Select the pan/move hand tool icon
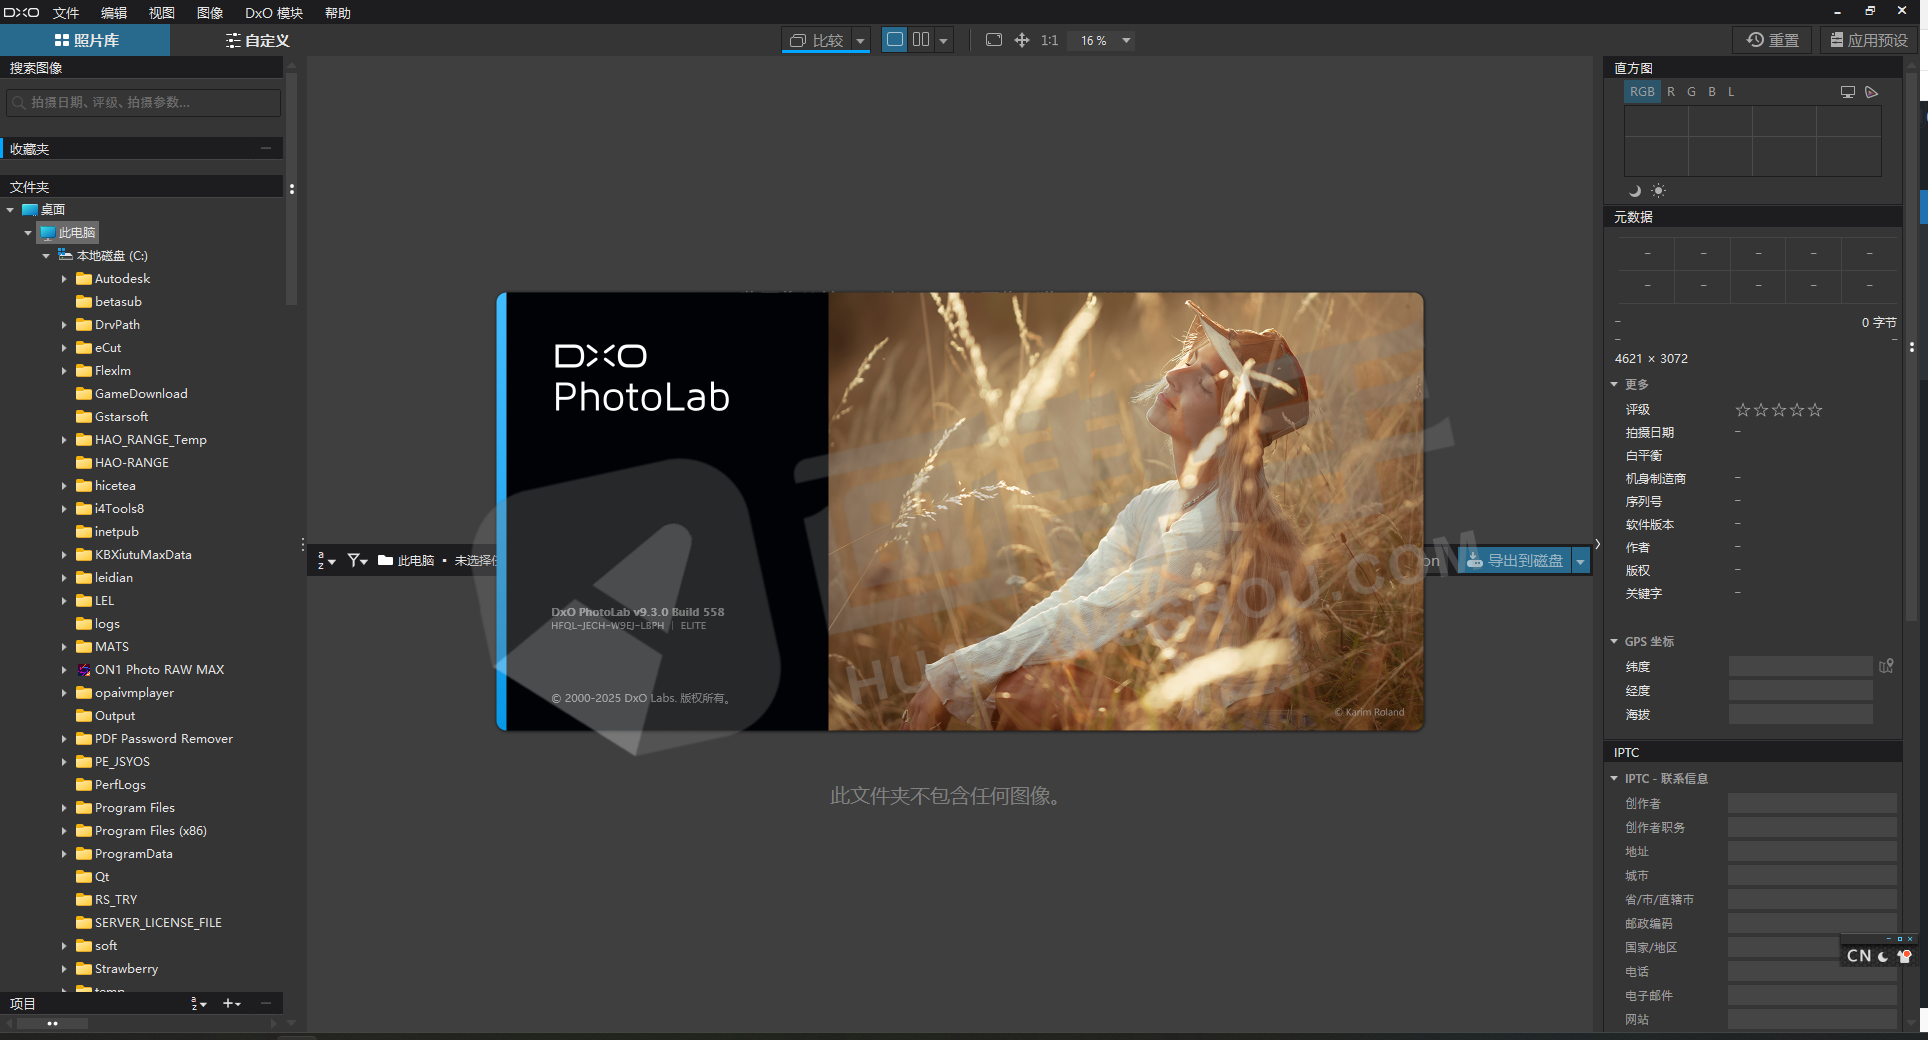Viewport: 1928px width, 1040px height. click(x=1022, y=40)
